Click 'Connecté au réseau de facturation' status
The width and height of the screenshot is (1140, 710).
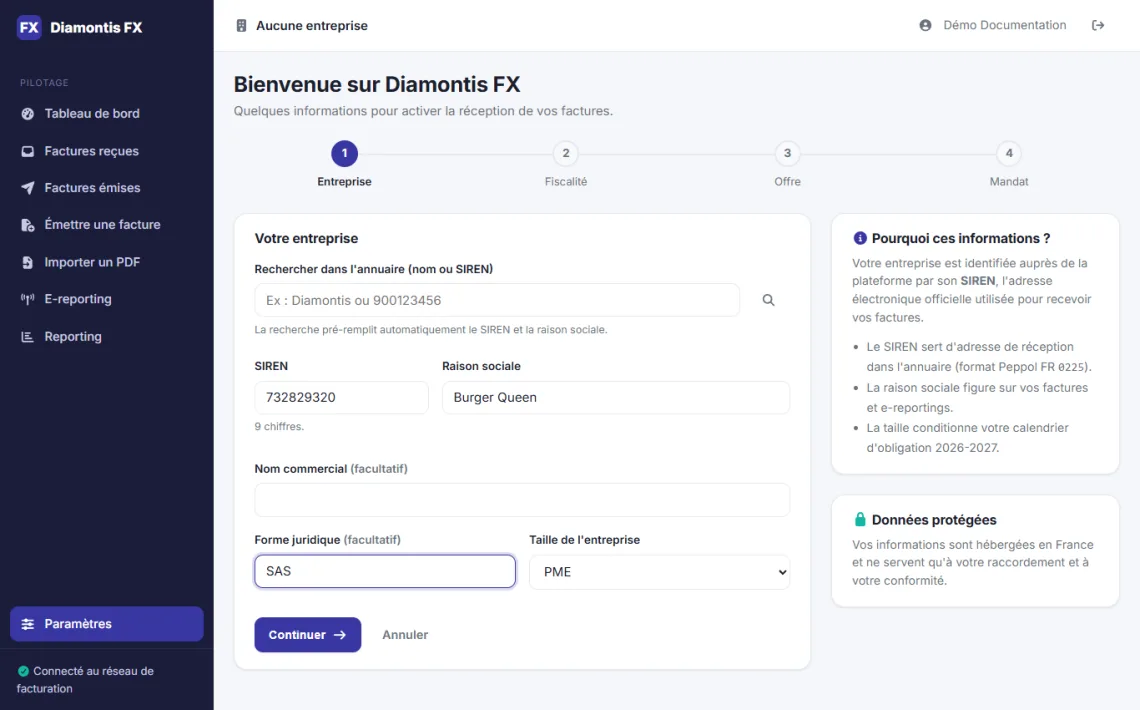(x=86, y=679)
